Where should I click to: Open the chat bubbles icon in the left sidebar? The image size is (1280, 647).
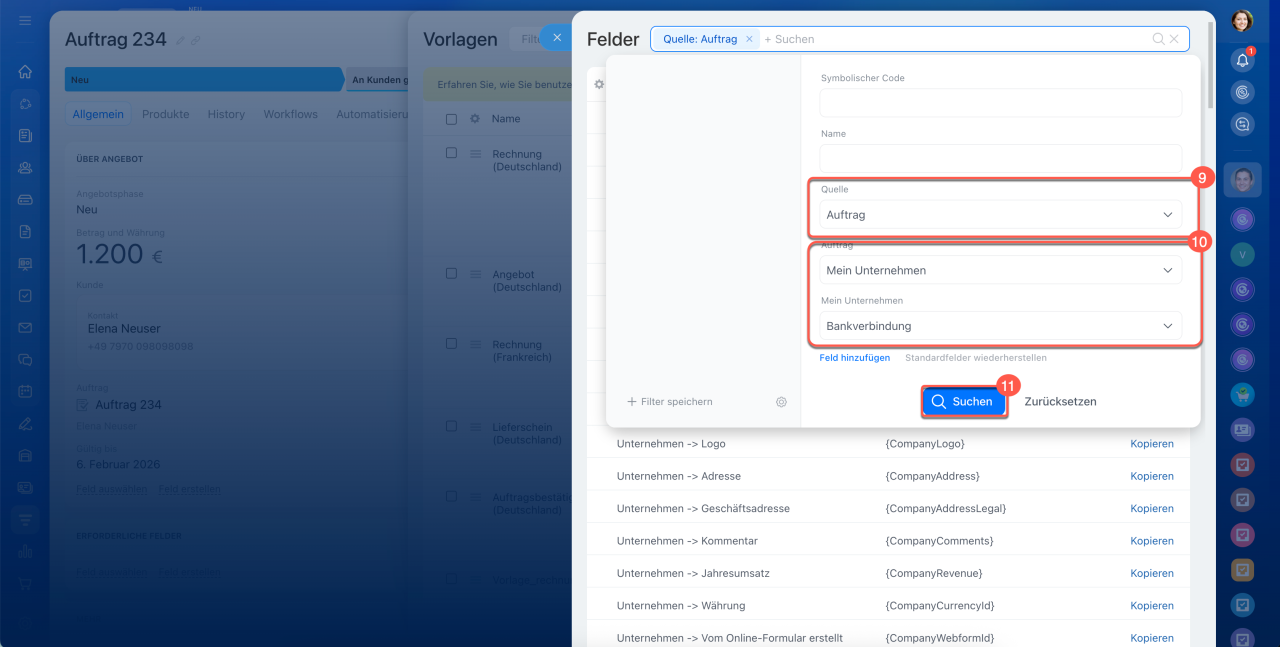(25, 360)
